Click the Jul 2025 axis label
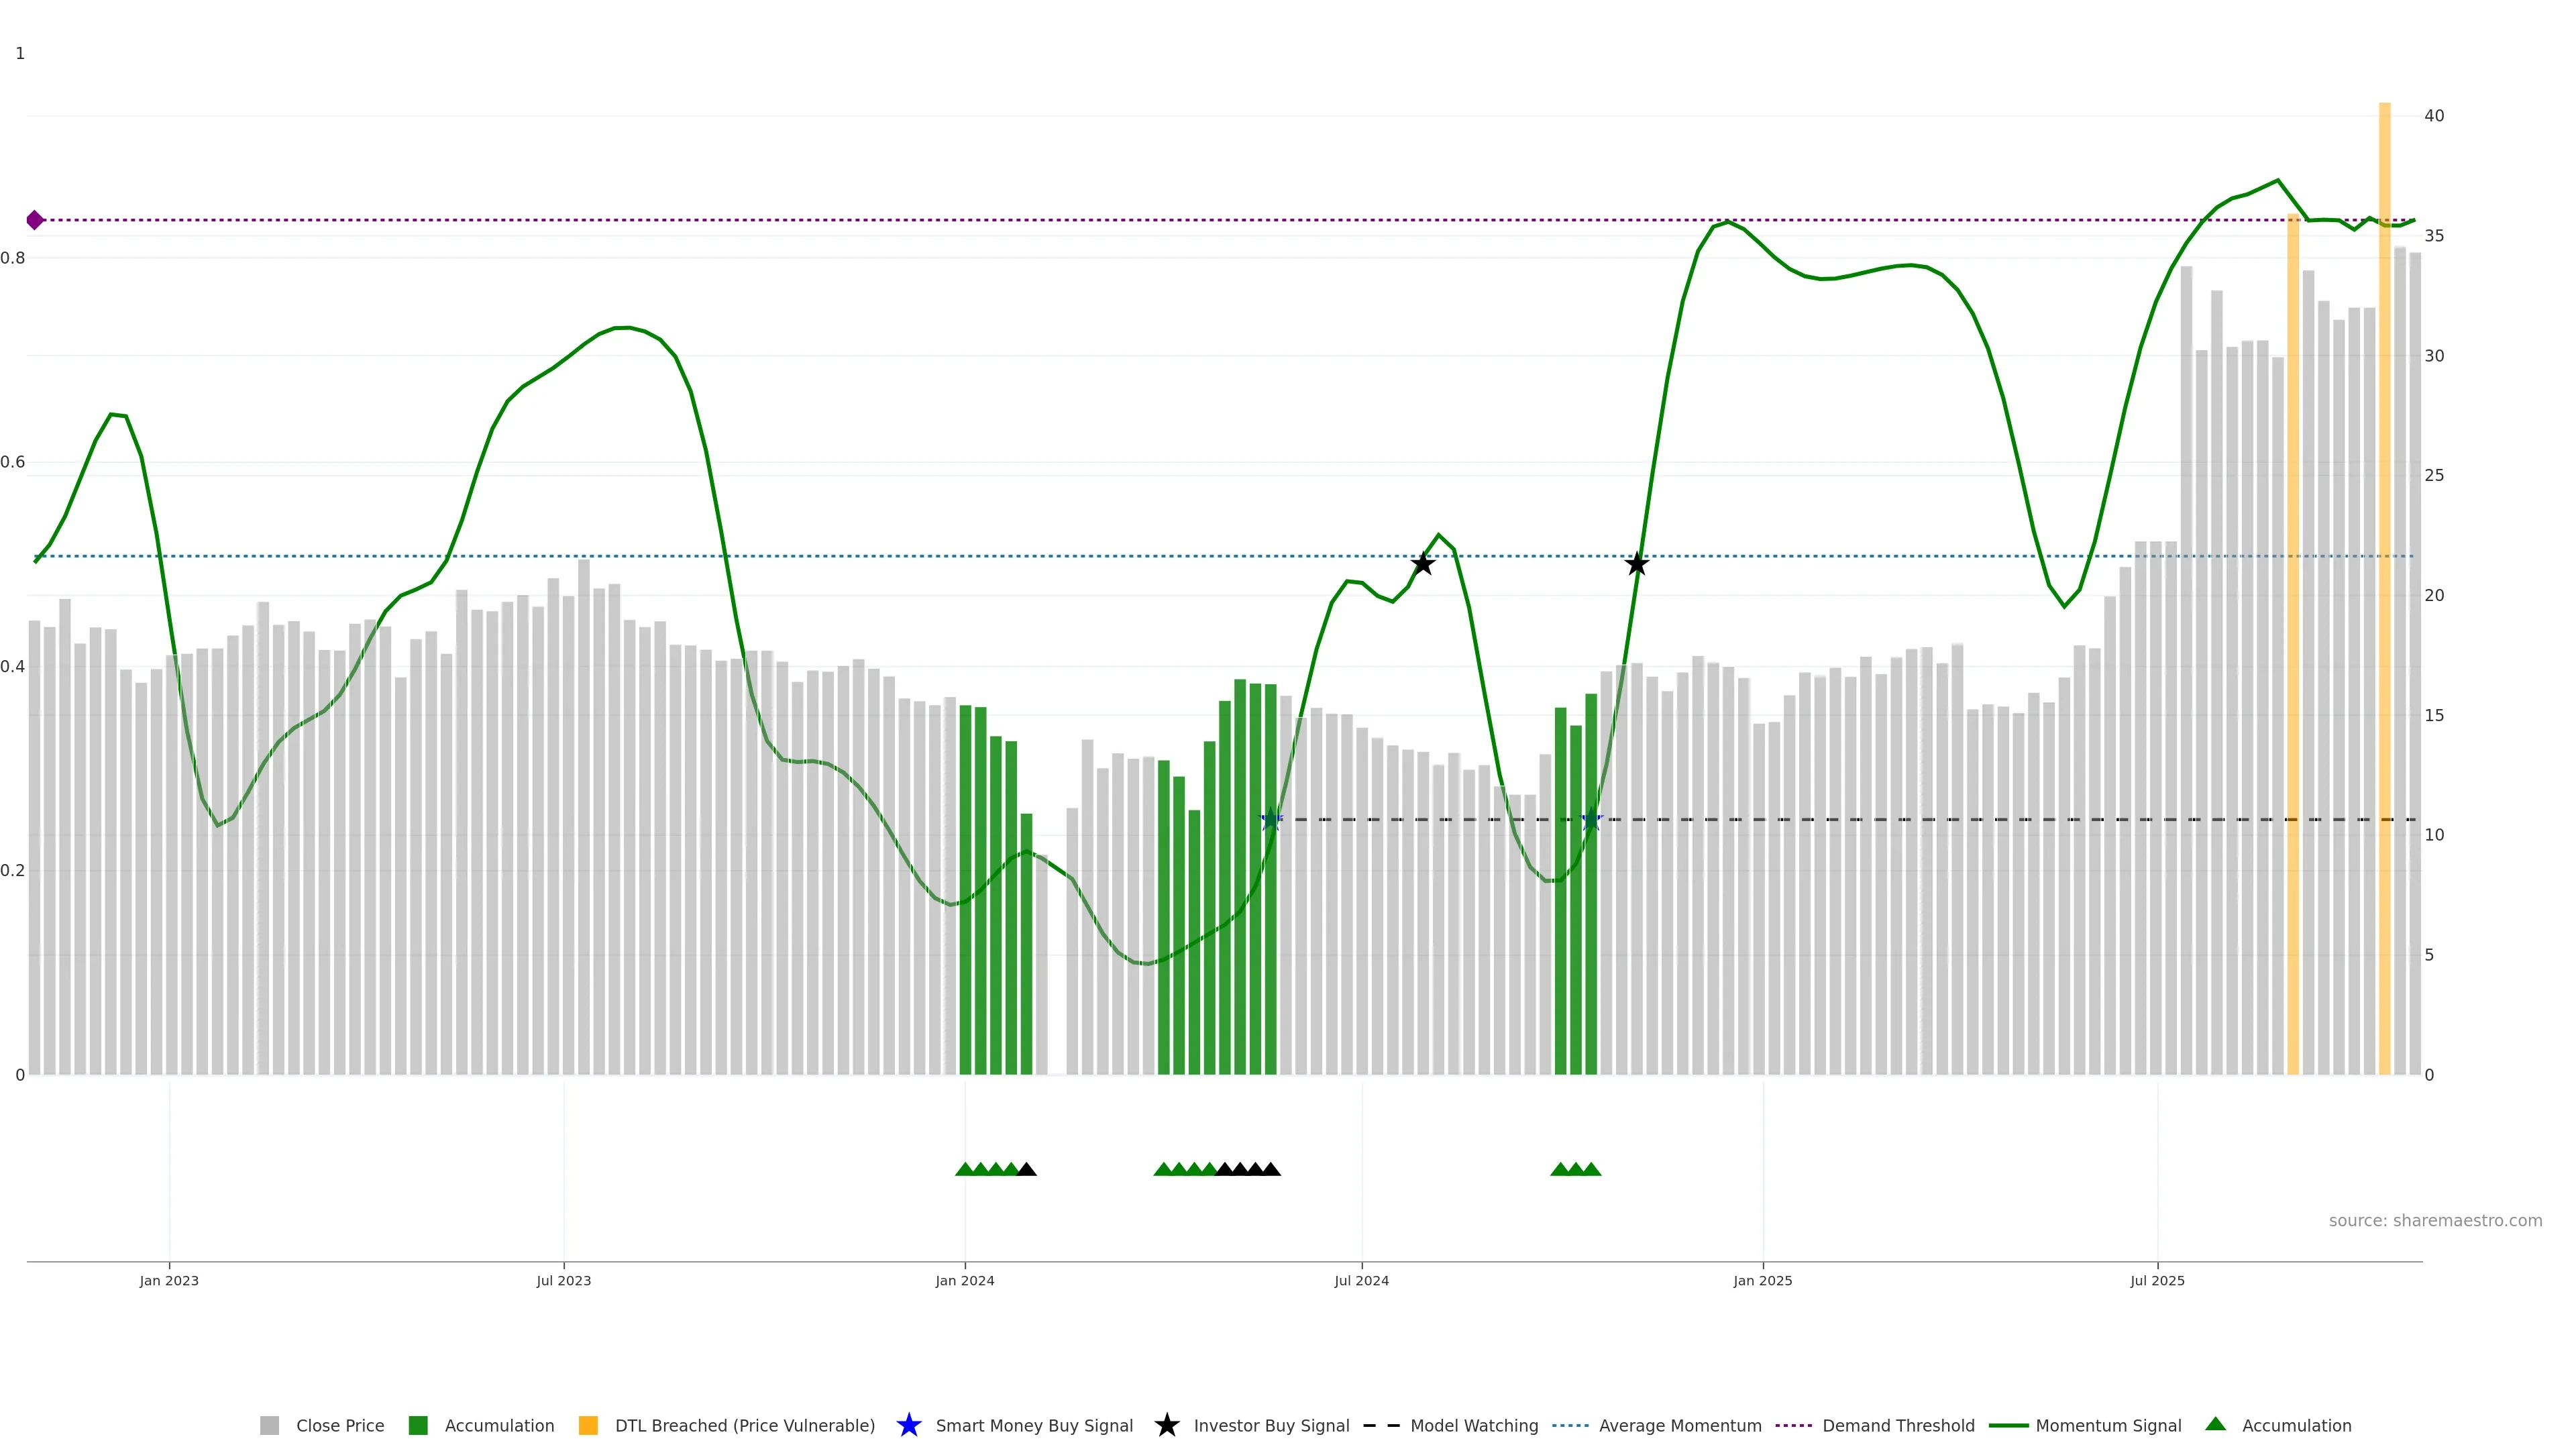Viewport: 2576px width, 1449px height. tap(2157, 1280)
